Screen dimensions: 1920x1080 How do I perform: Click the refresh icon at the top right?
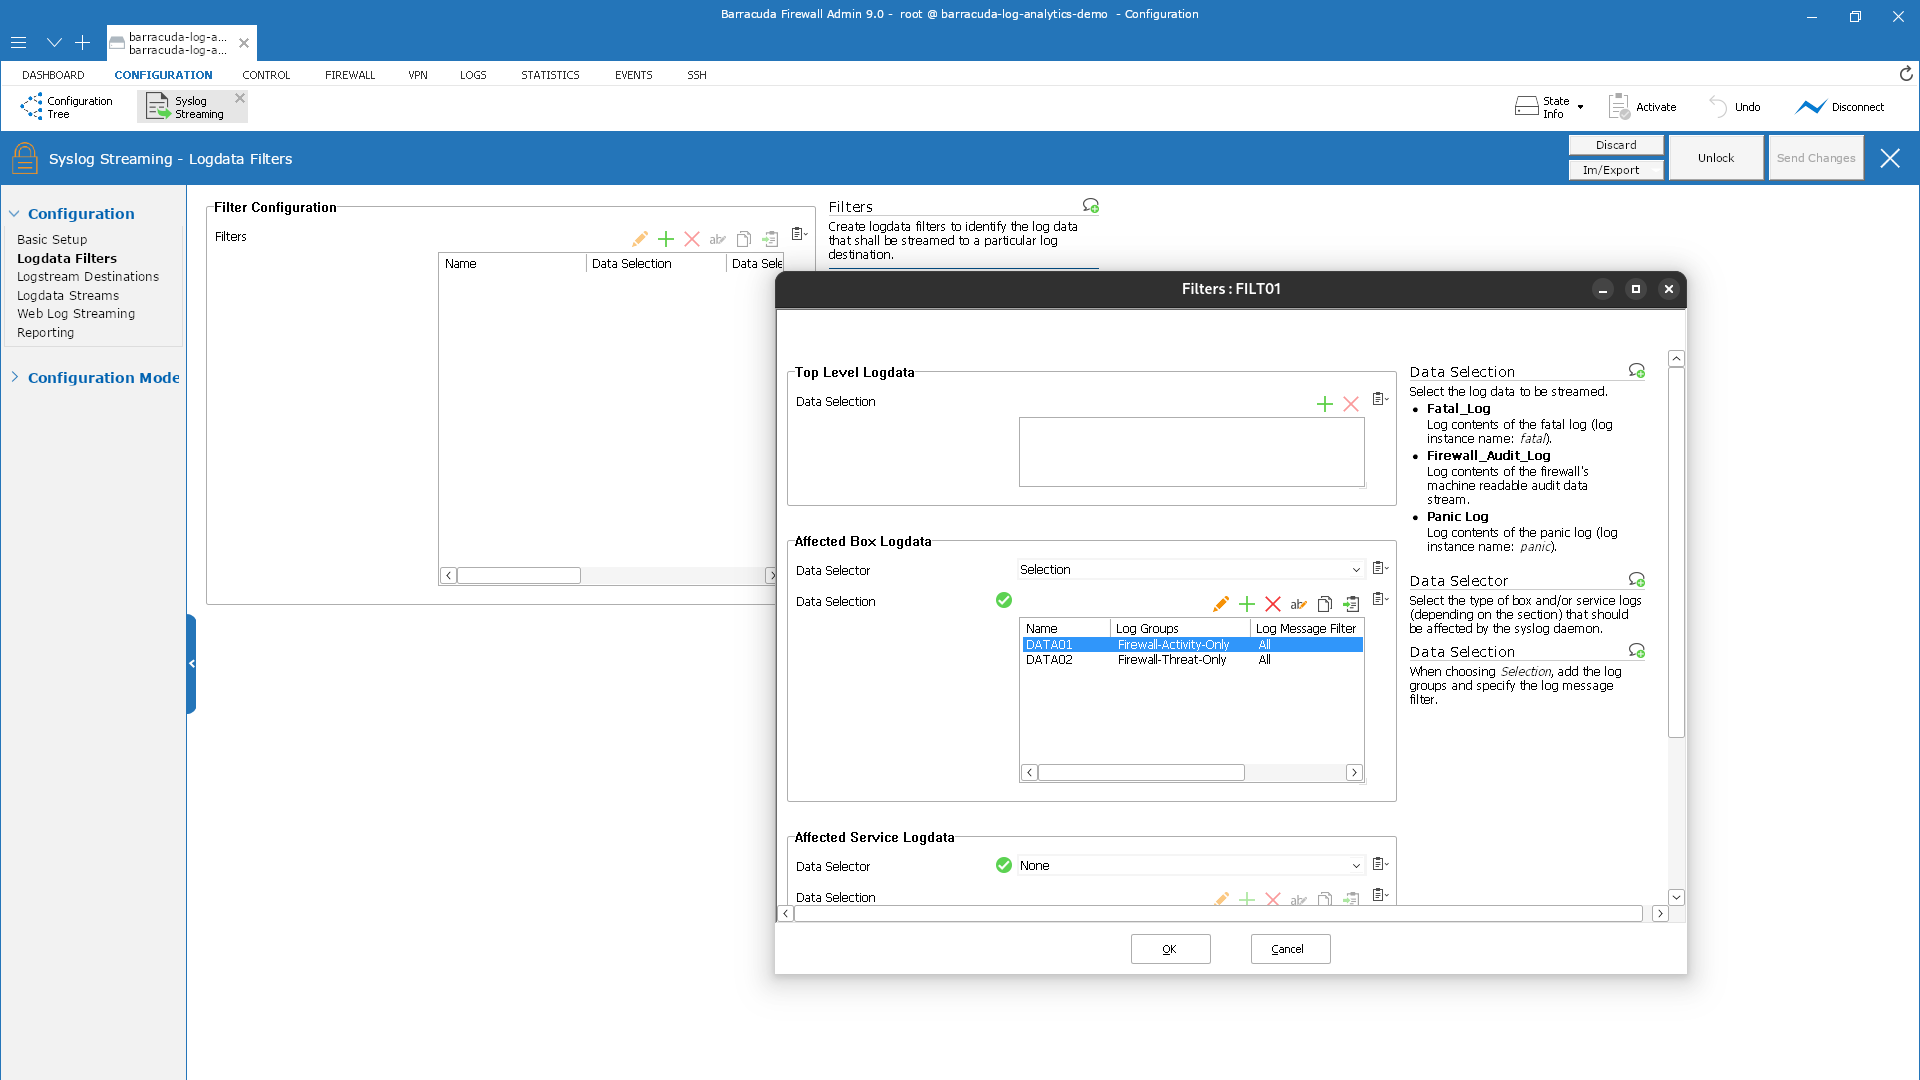click(1906, 74)
